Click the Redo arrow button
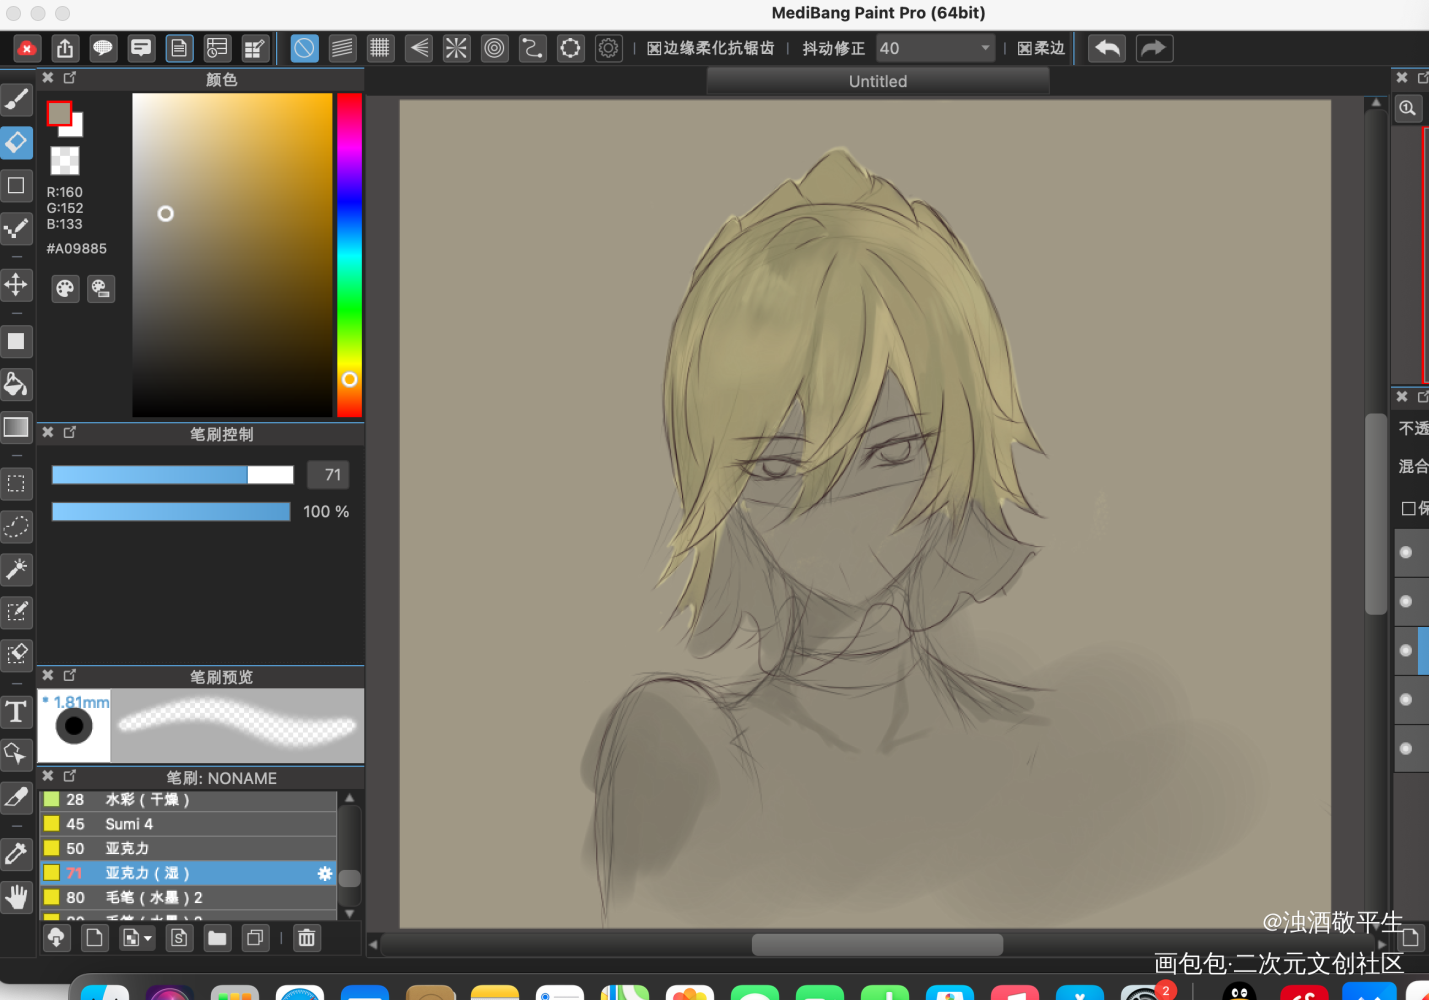This screenshot has width=1429, height=1000. click(1154, 48)
